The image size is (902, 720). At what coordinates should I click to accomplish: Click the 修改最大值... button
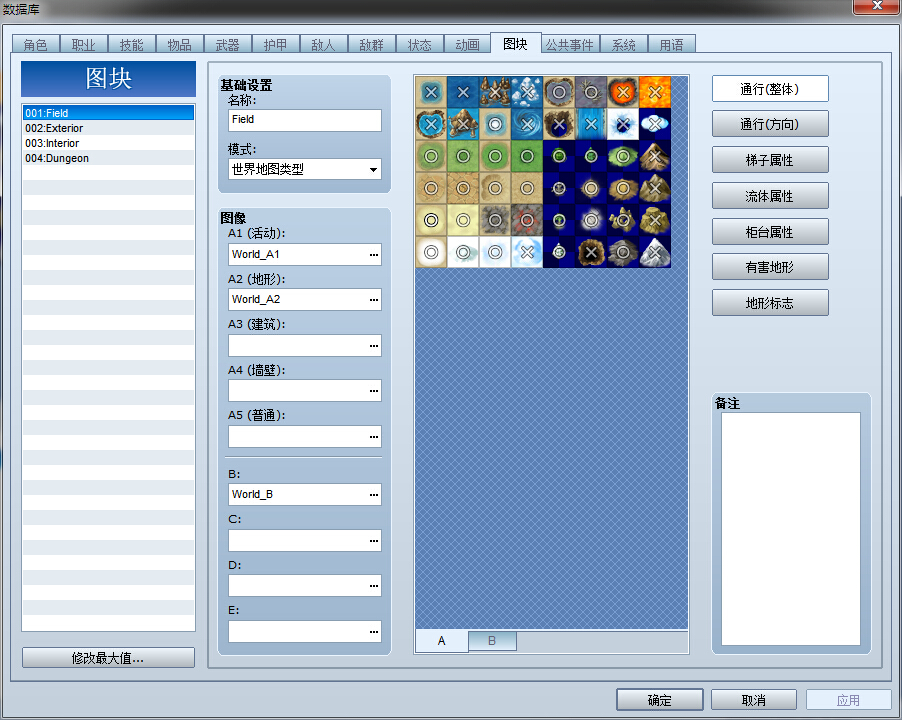[108, 658]
